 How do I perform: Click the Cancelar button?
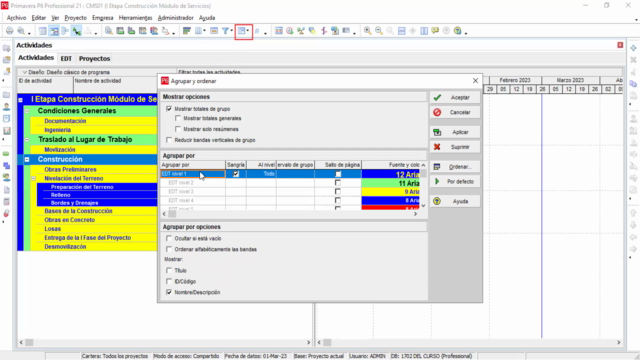click(x=455, y=112)
